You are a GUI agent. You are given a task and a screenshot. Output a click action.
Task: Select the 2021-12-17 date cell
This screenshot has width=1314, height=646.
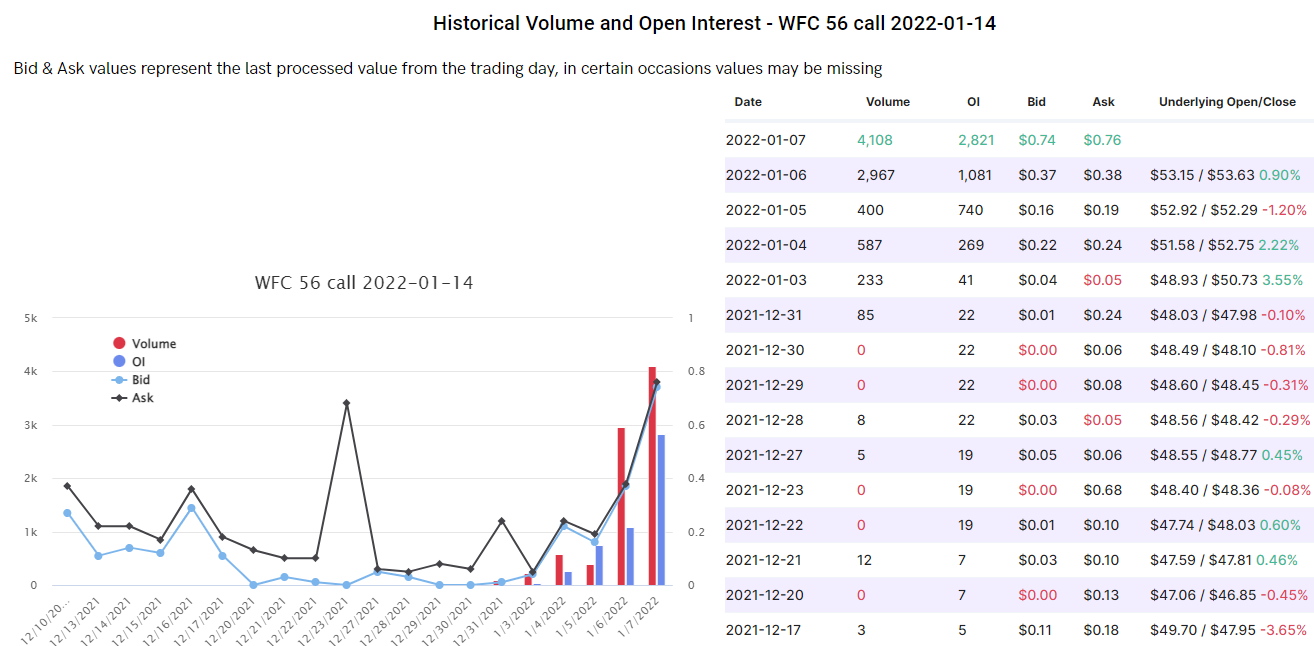click(x=766, y=630)
